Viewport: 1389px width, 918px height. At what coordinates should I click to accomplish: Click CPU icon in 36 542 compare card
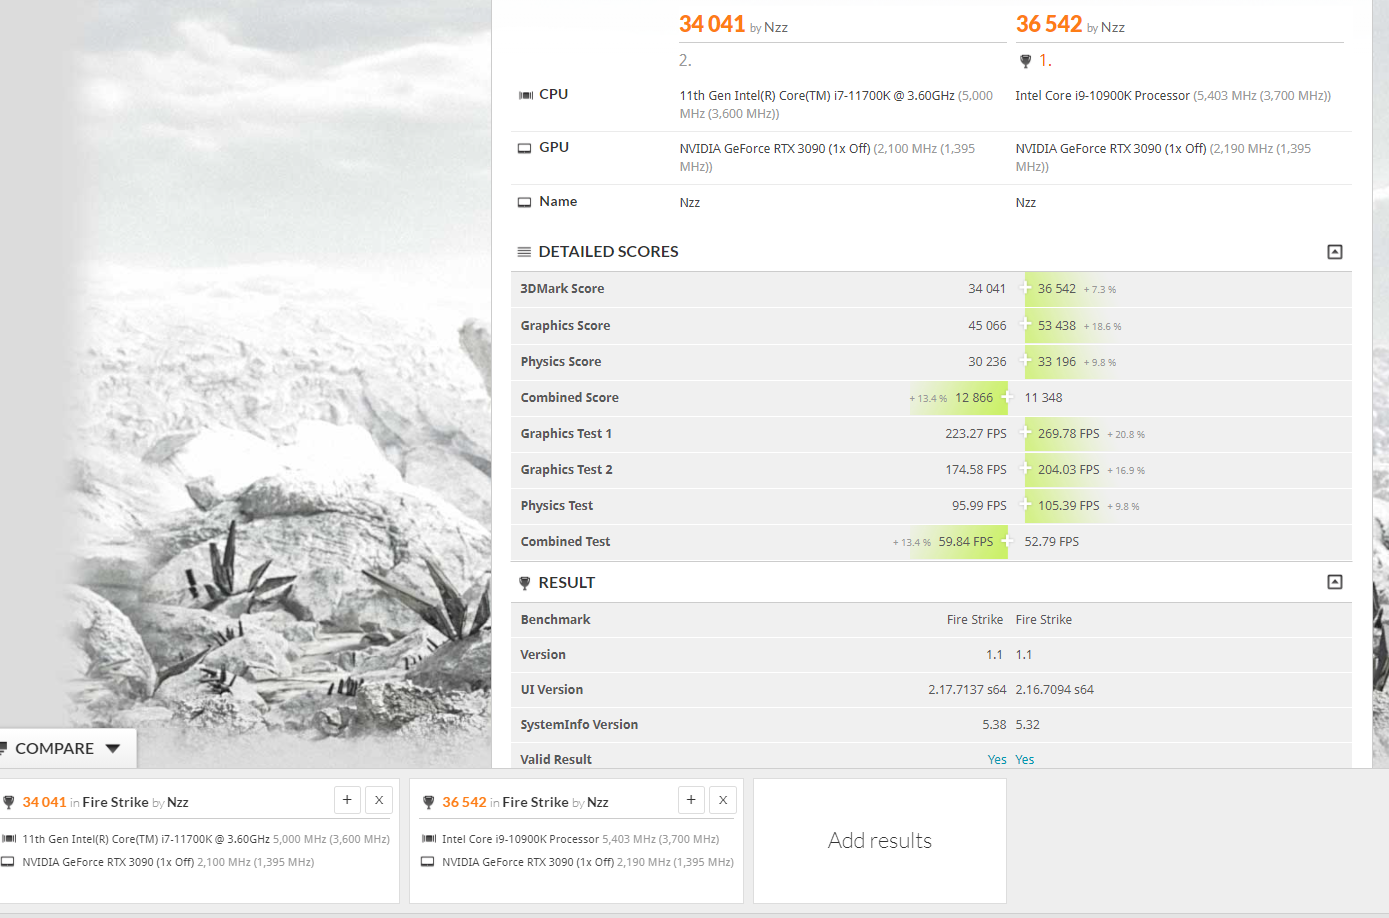[x=429, y=839]
